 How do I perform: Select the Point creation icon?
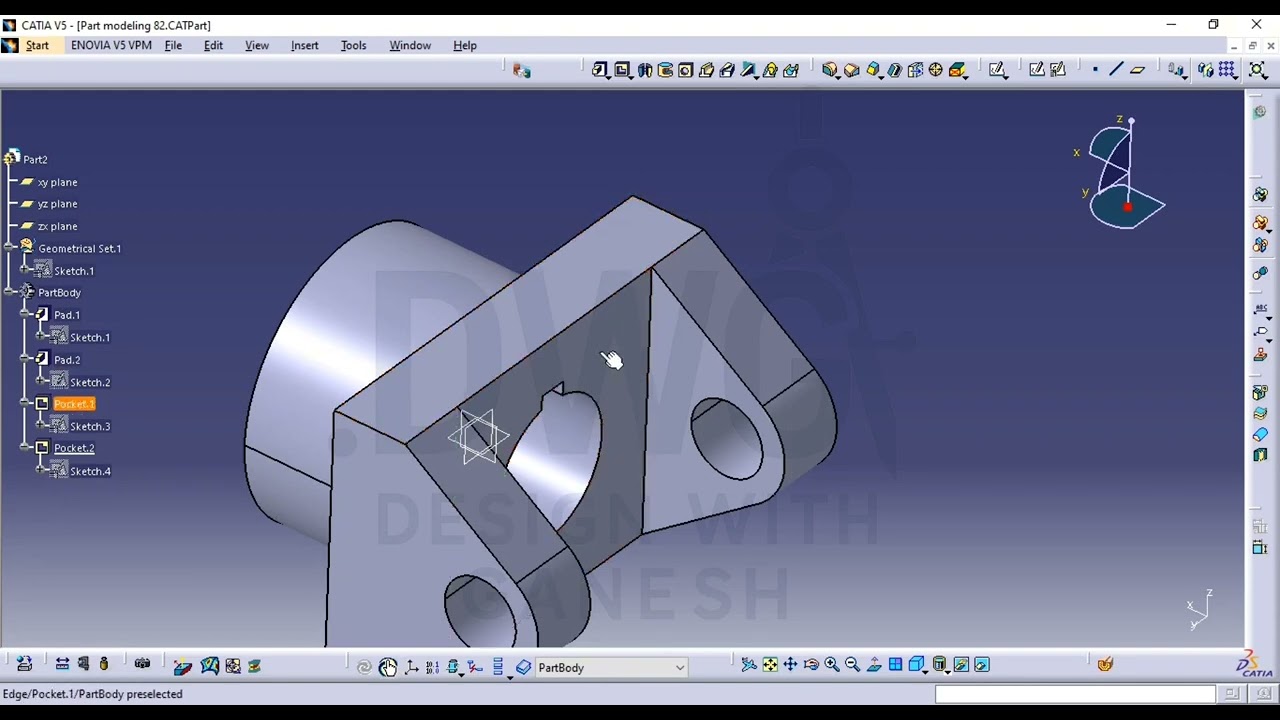pyautogui.click(x=1096, y=69)
